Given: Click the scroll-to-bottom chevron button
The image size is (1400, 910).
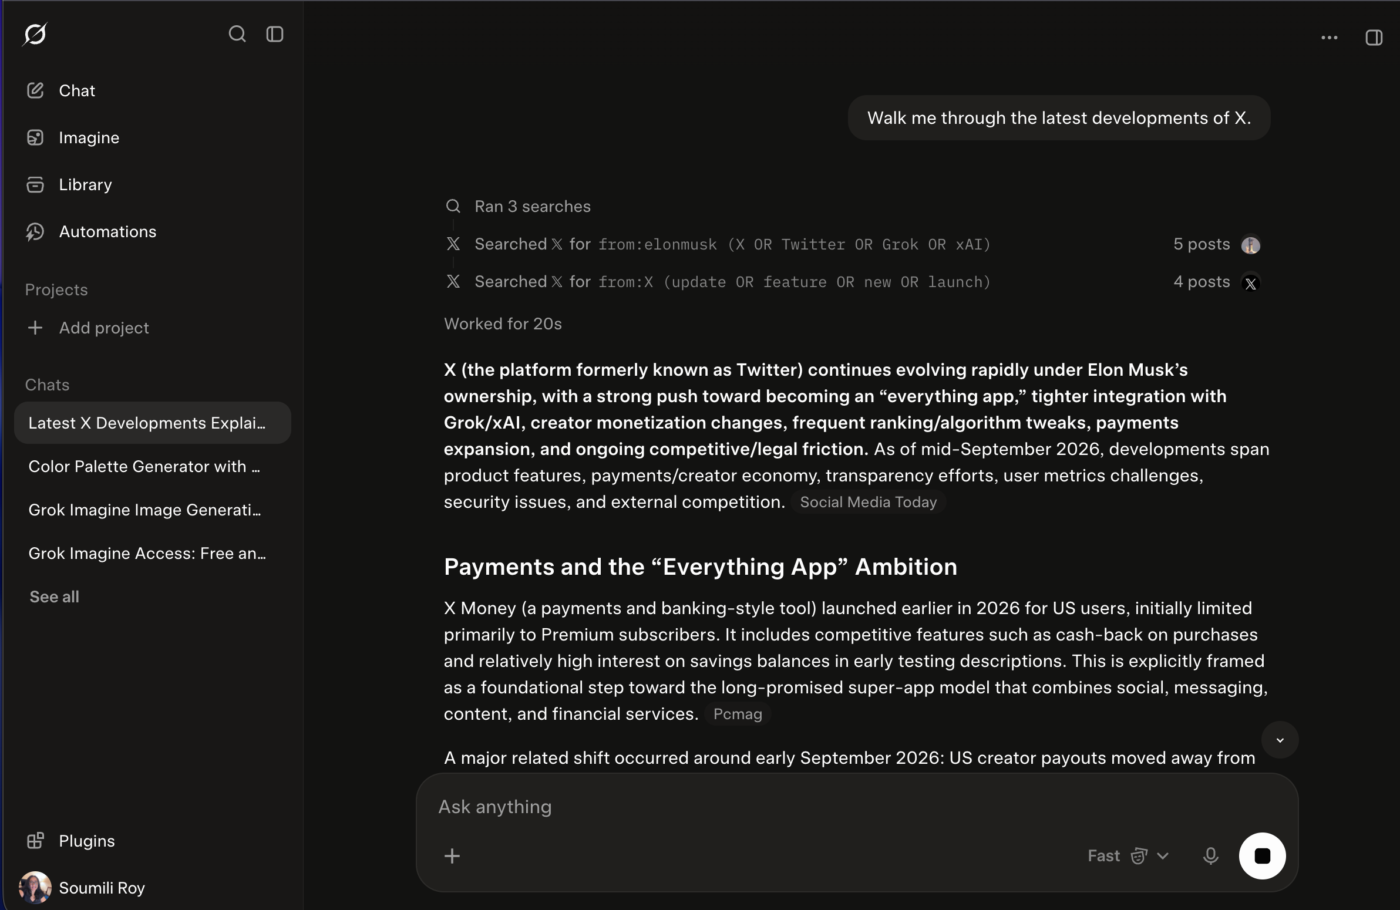Looking at the screenshot, I should [x=1280, y=740].
